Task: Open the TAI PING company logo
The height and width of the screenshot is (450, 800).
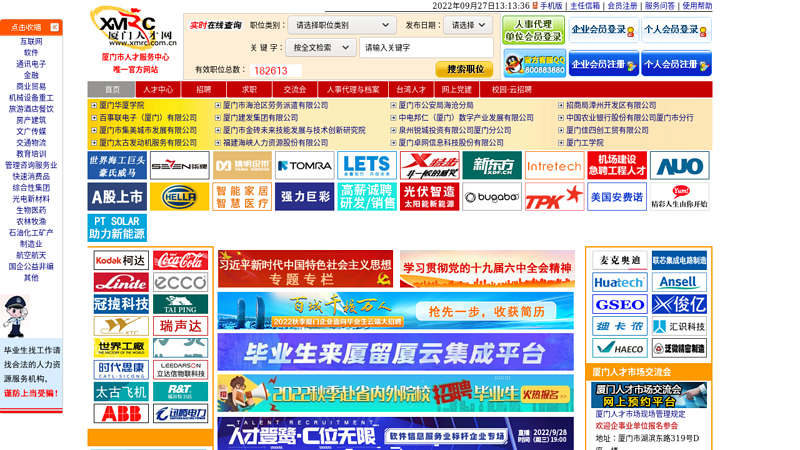Action: coord(180,305)
